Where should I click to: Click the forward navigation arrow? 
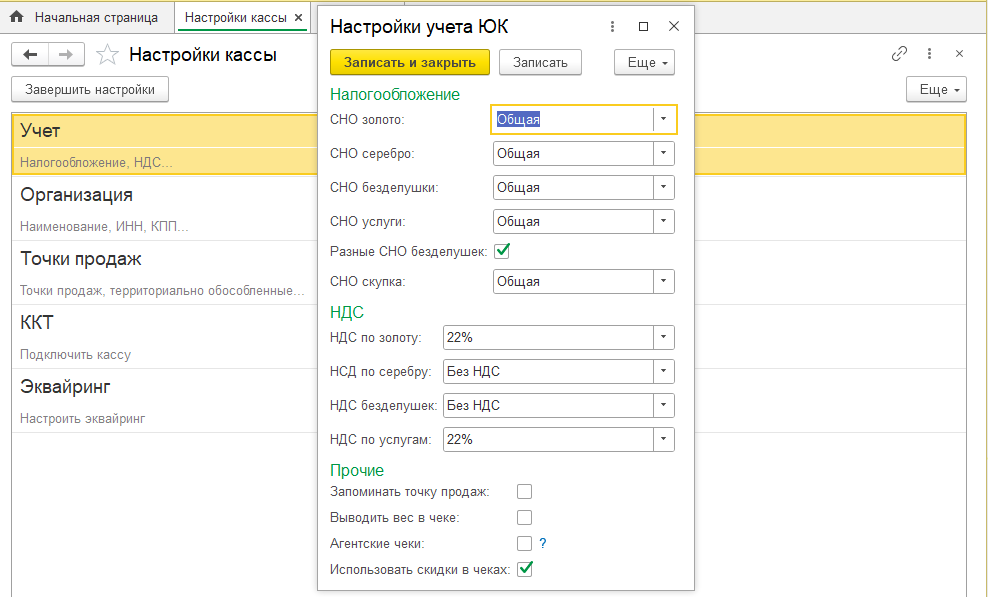point(66,55)
